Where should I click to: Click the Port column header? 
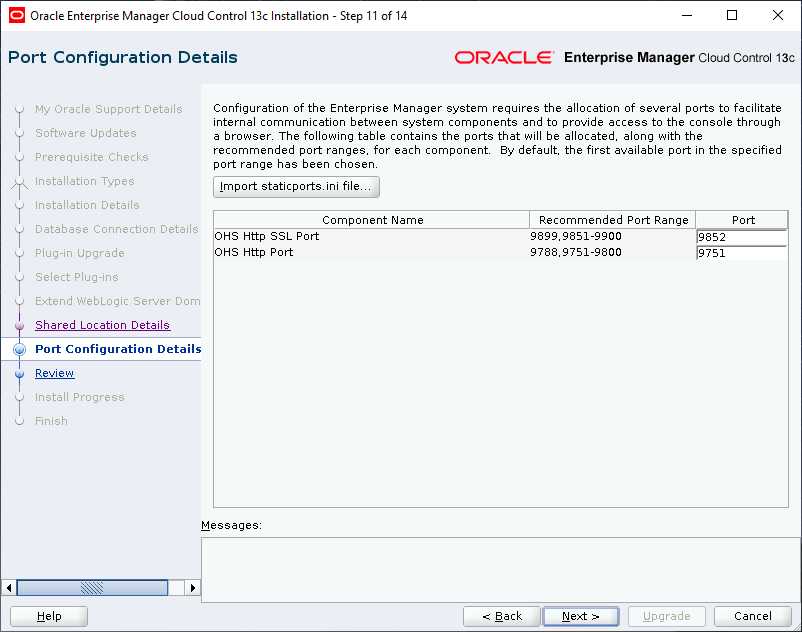[x=742, y=220]
